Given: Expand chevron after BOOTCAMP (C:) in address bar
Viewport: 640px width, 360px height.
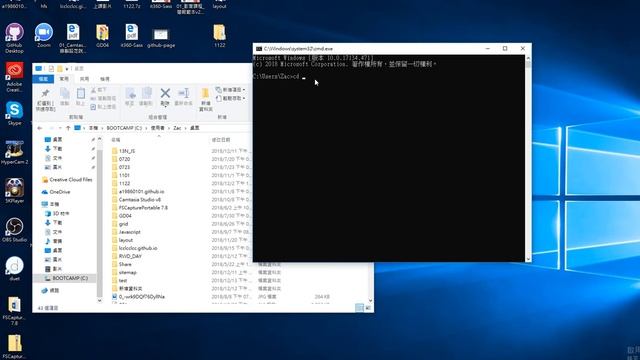Looking at the screenshot, I should [146, 128].
